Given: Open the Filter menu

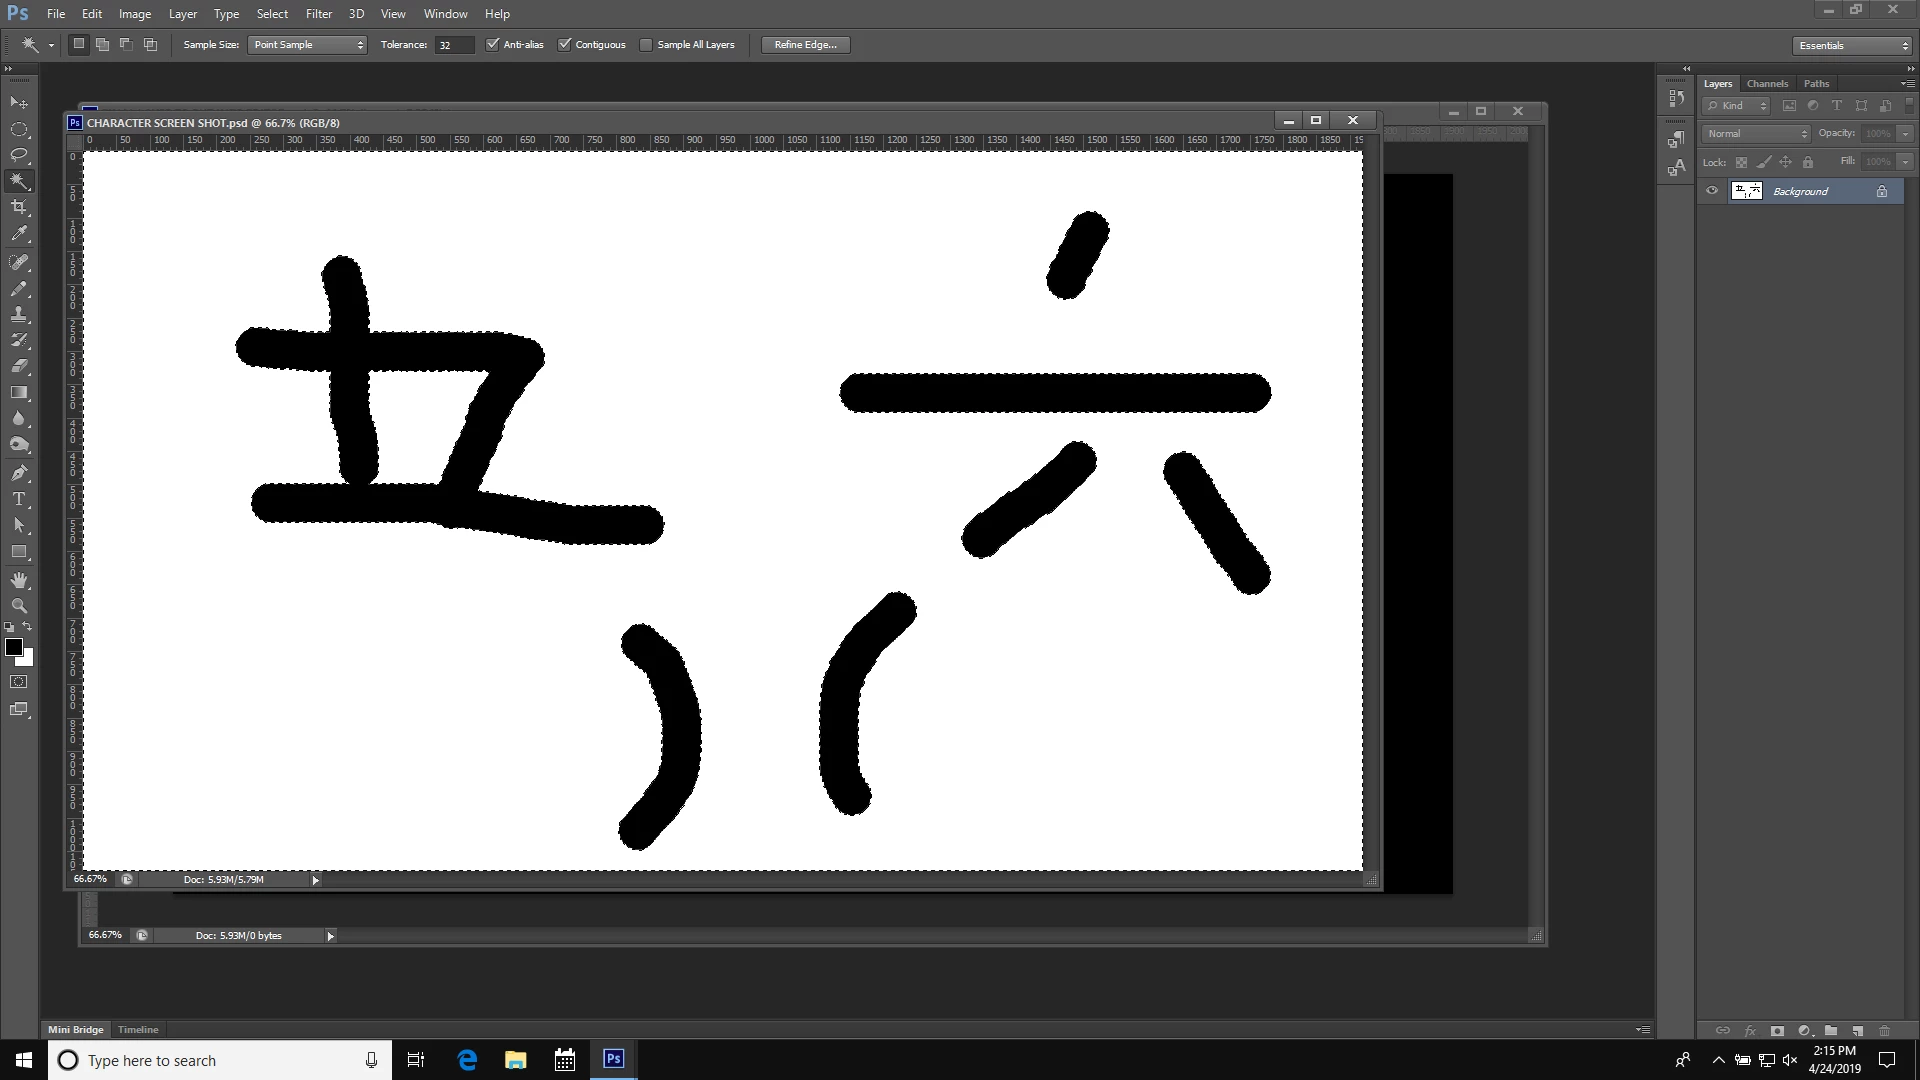Looking at the screenshot, I should pos(319,14).
